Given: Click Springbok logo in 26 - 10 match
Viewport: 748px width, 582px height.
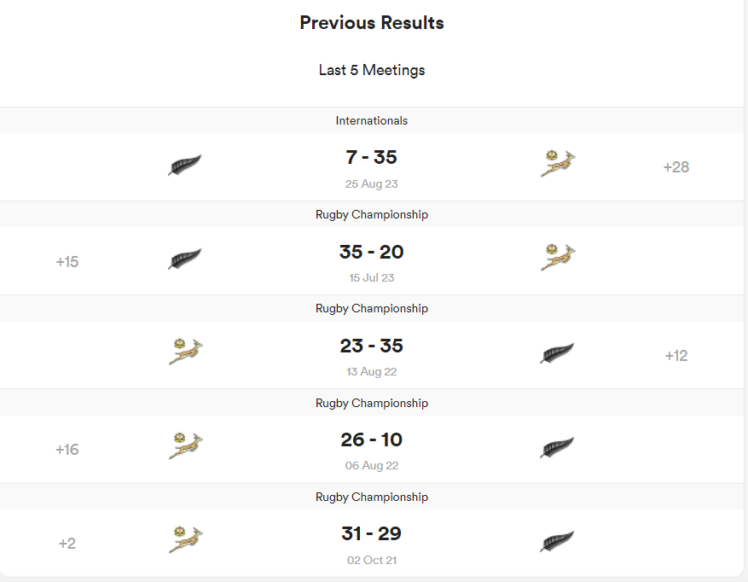Looking at the screenshot, I should coord(185,446).
